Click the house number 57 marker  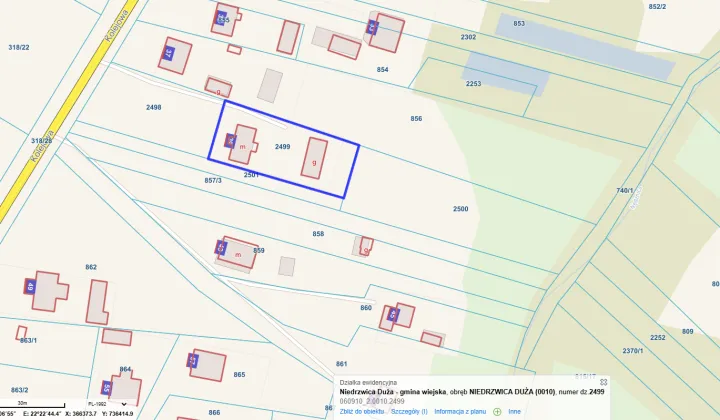click(x=193, y=361)
